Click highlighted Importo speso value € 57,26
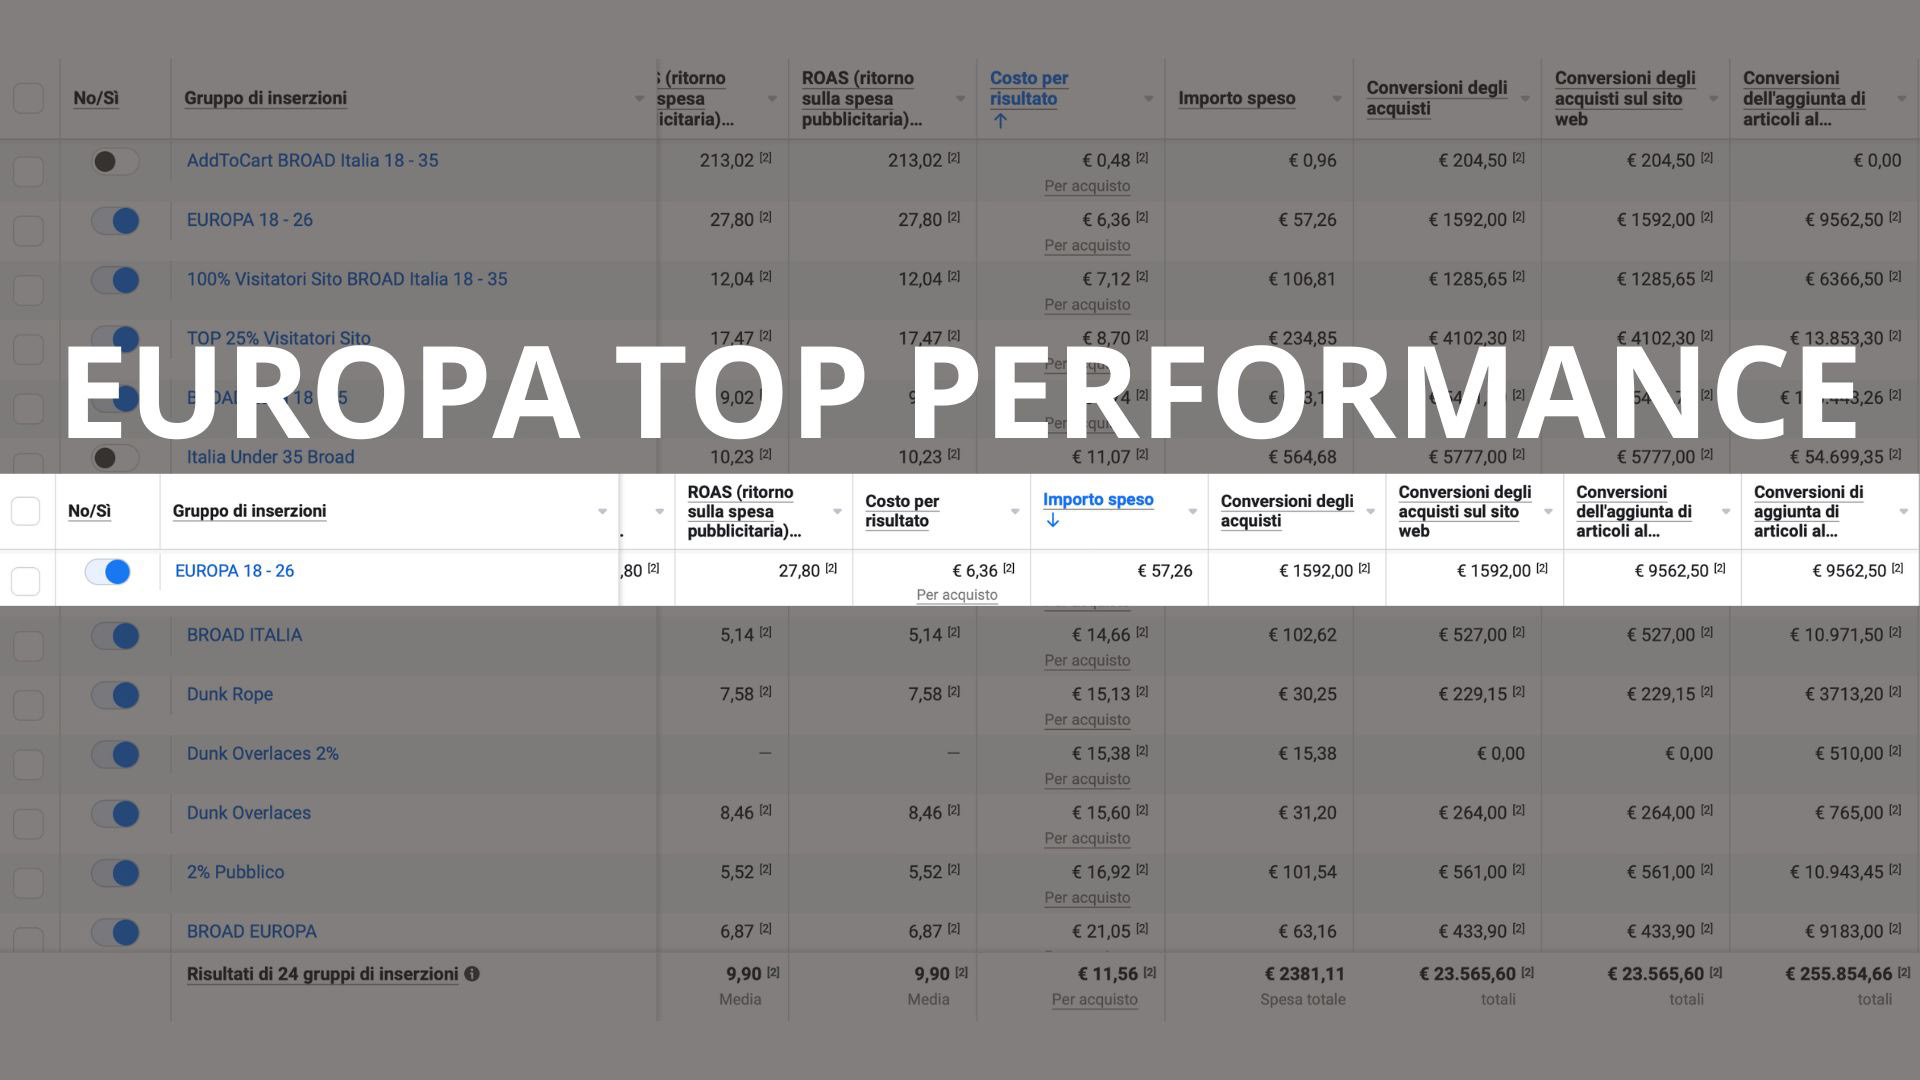The width and height of the screenshot is (1920, 1080). [x=1165, y=571]
